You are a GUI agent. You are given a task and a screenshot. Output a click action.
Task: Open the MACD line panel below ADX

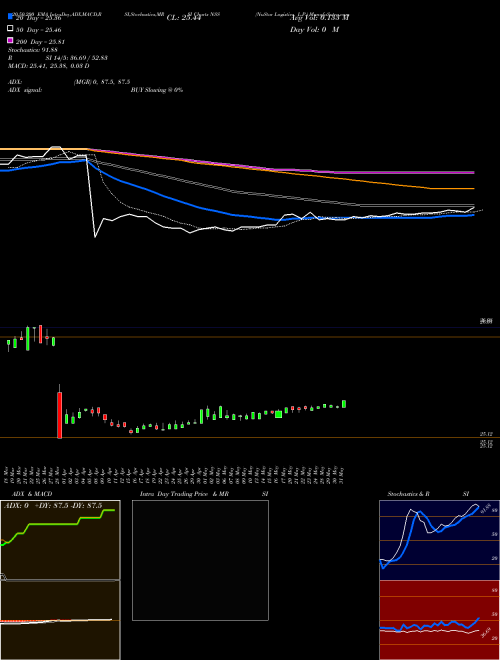60,620
